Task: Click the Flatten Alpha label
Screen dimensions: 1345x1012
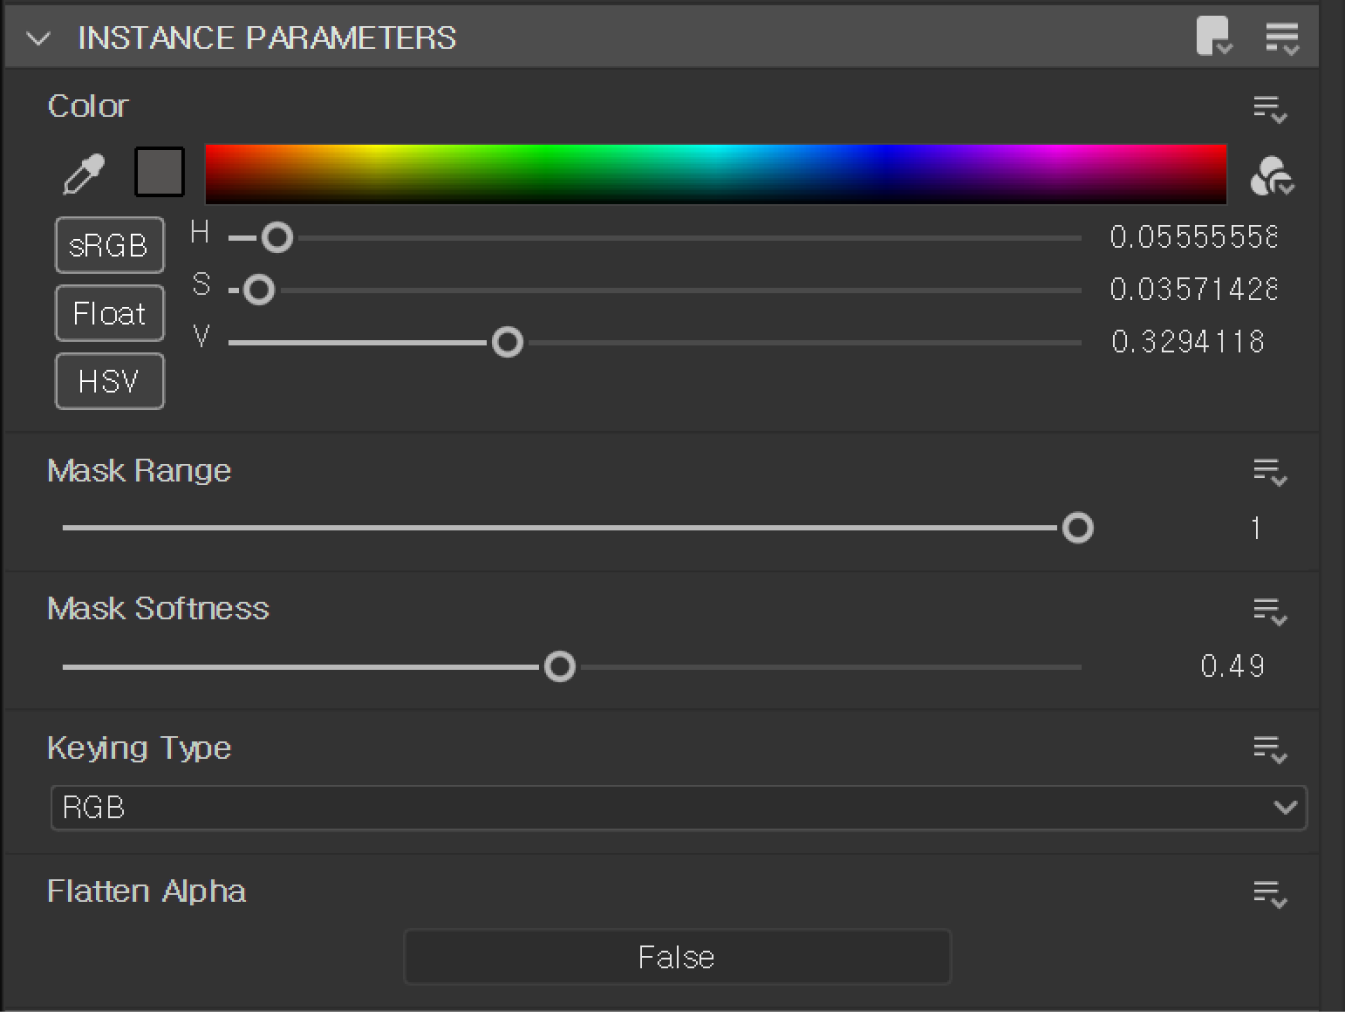Action: 146,891
